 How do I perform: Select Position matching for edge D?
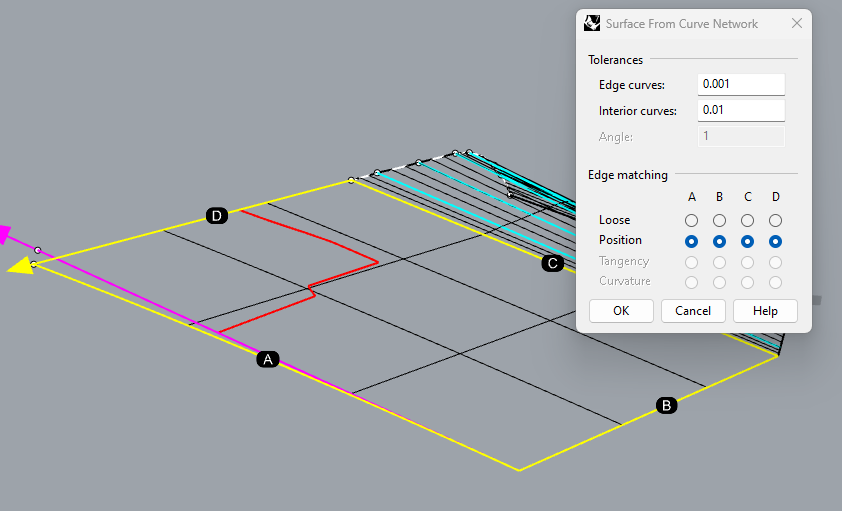point(775,242)
